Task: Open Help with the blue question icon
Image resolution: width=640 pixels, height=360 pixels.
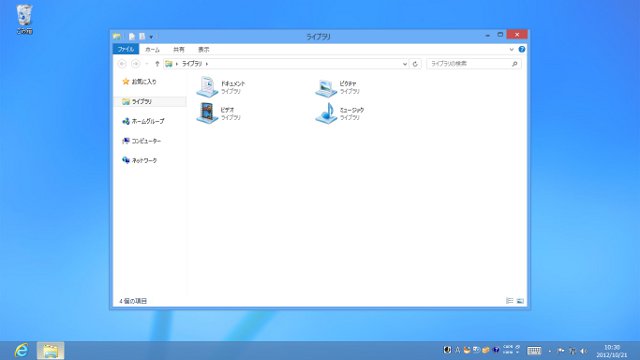Action: point(522,49)
